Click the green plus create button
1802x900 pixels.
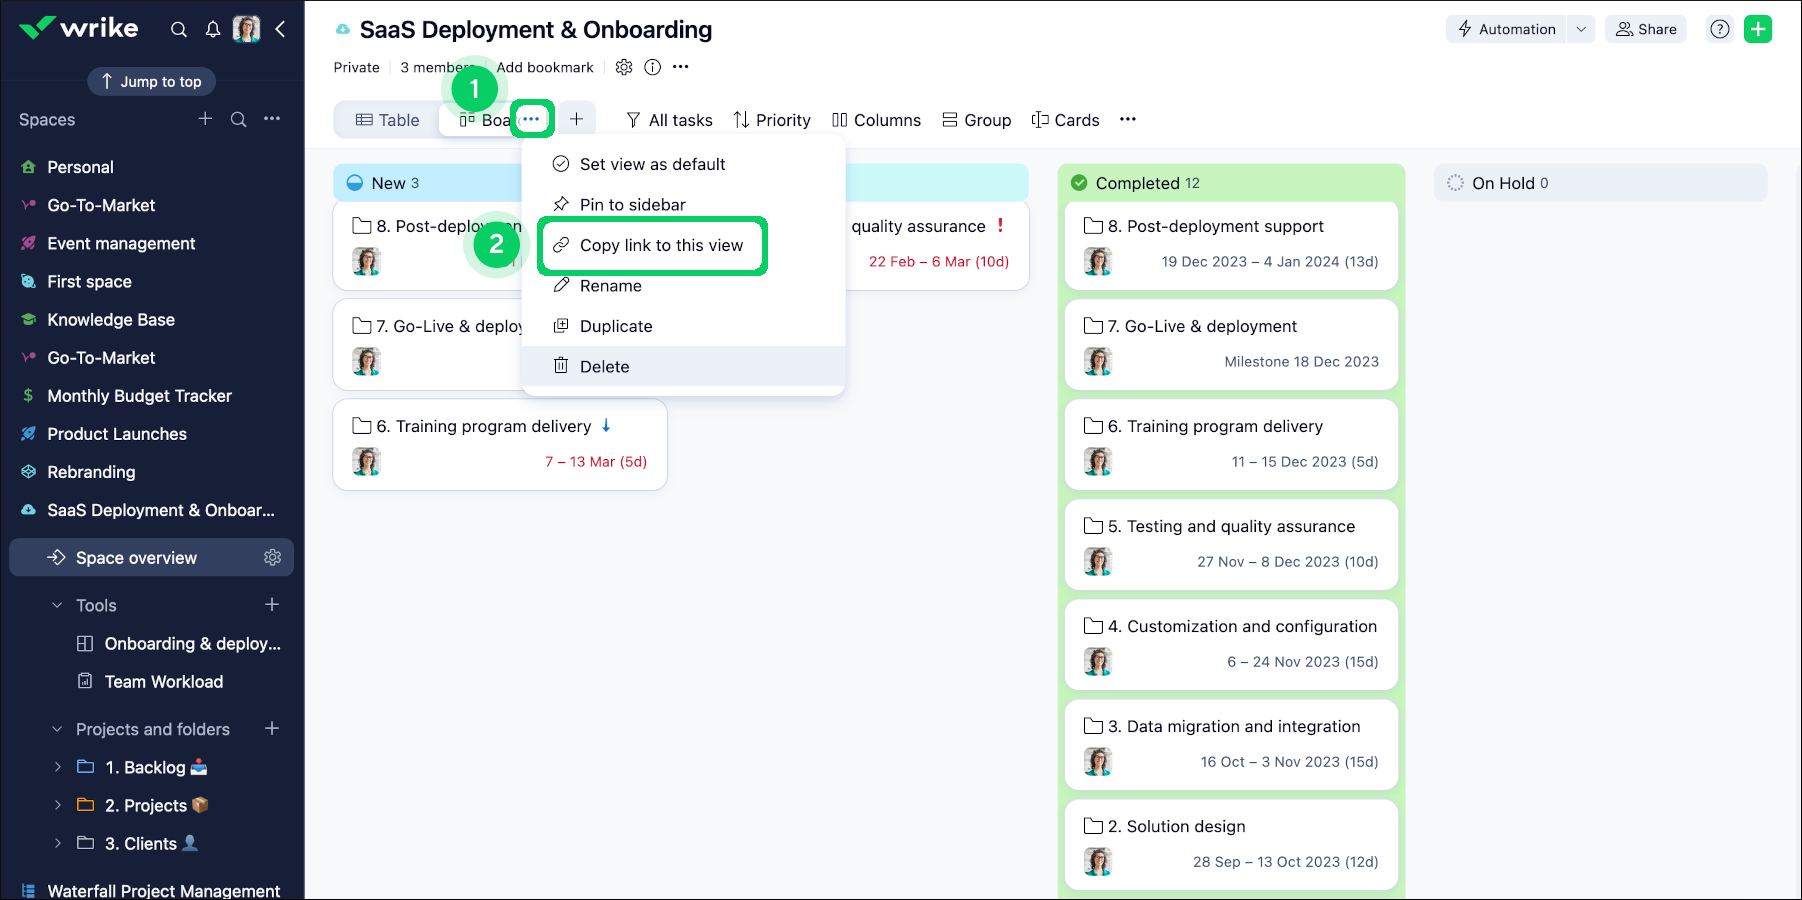1757,29
